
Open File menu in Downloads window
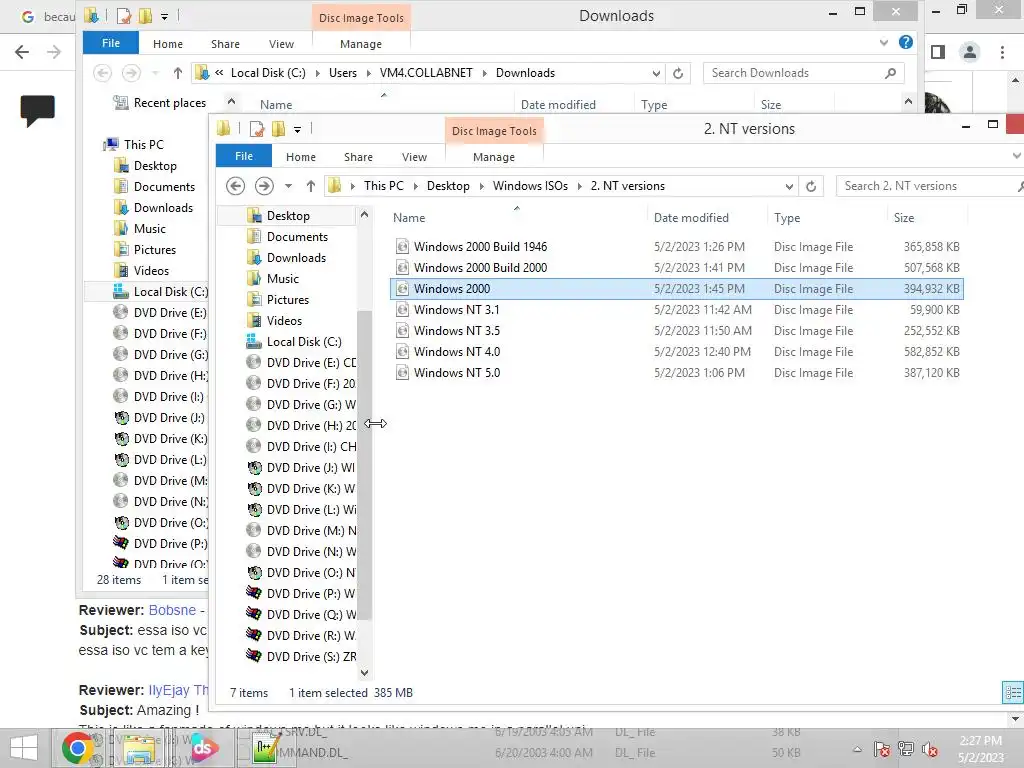[x=110, y=43]
